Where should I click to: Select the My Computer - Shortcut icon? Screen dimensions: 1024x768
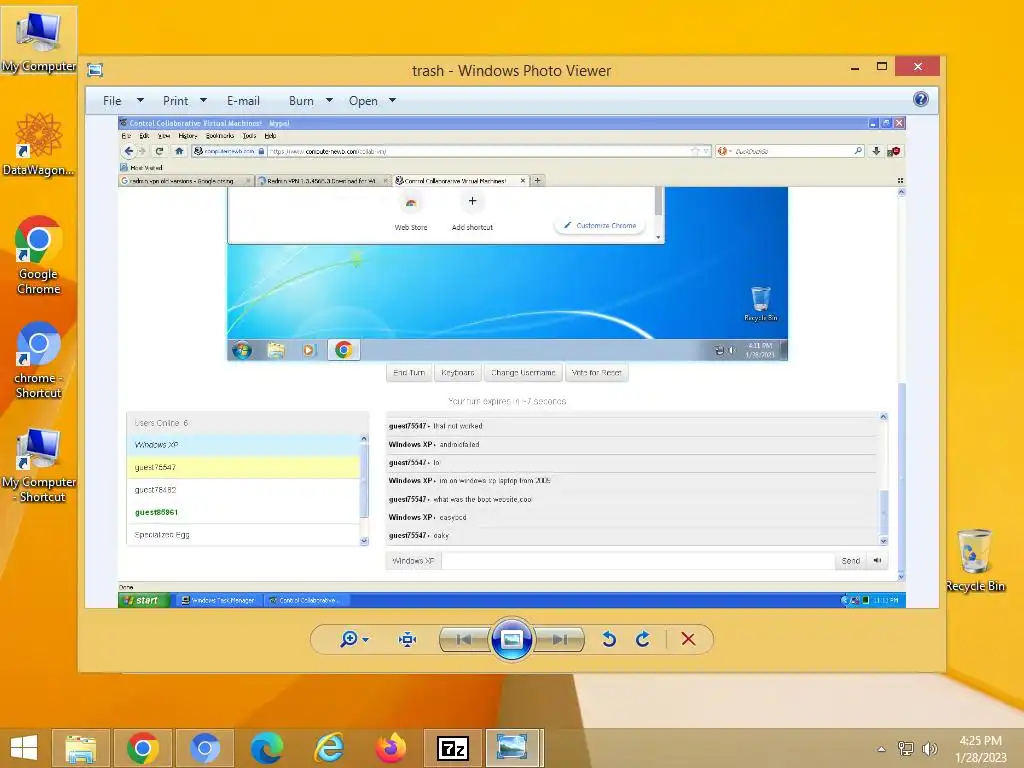[39, 465]
